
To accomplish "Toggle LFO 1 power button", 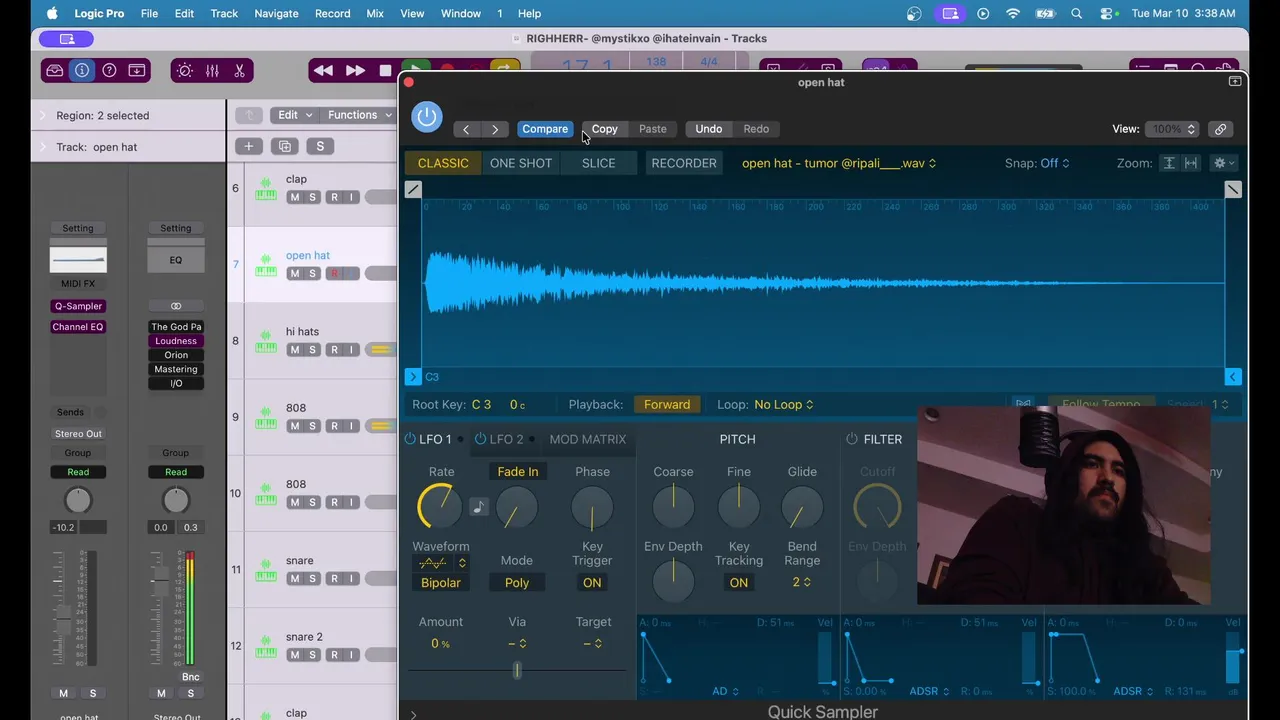I will (410, 439).
